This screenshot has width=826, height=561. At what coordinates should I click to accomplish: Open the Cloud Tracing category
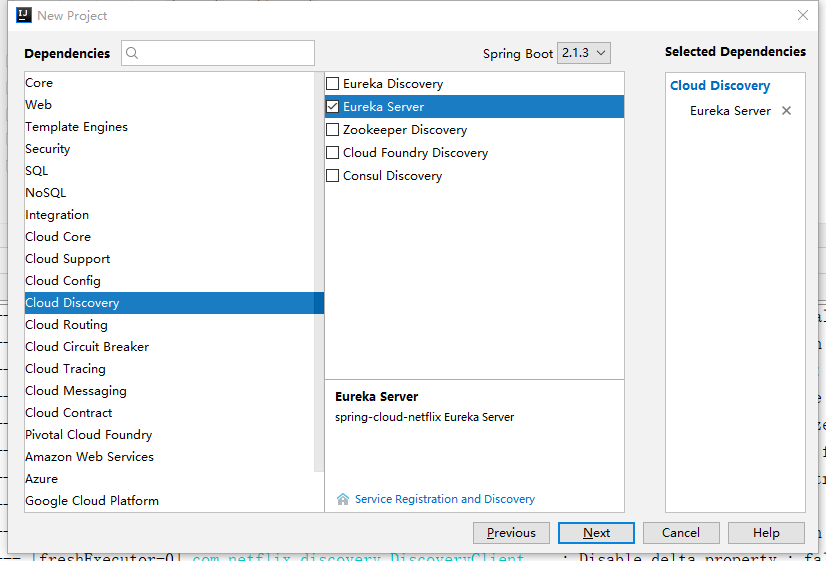coord(170,369)
